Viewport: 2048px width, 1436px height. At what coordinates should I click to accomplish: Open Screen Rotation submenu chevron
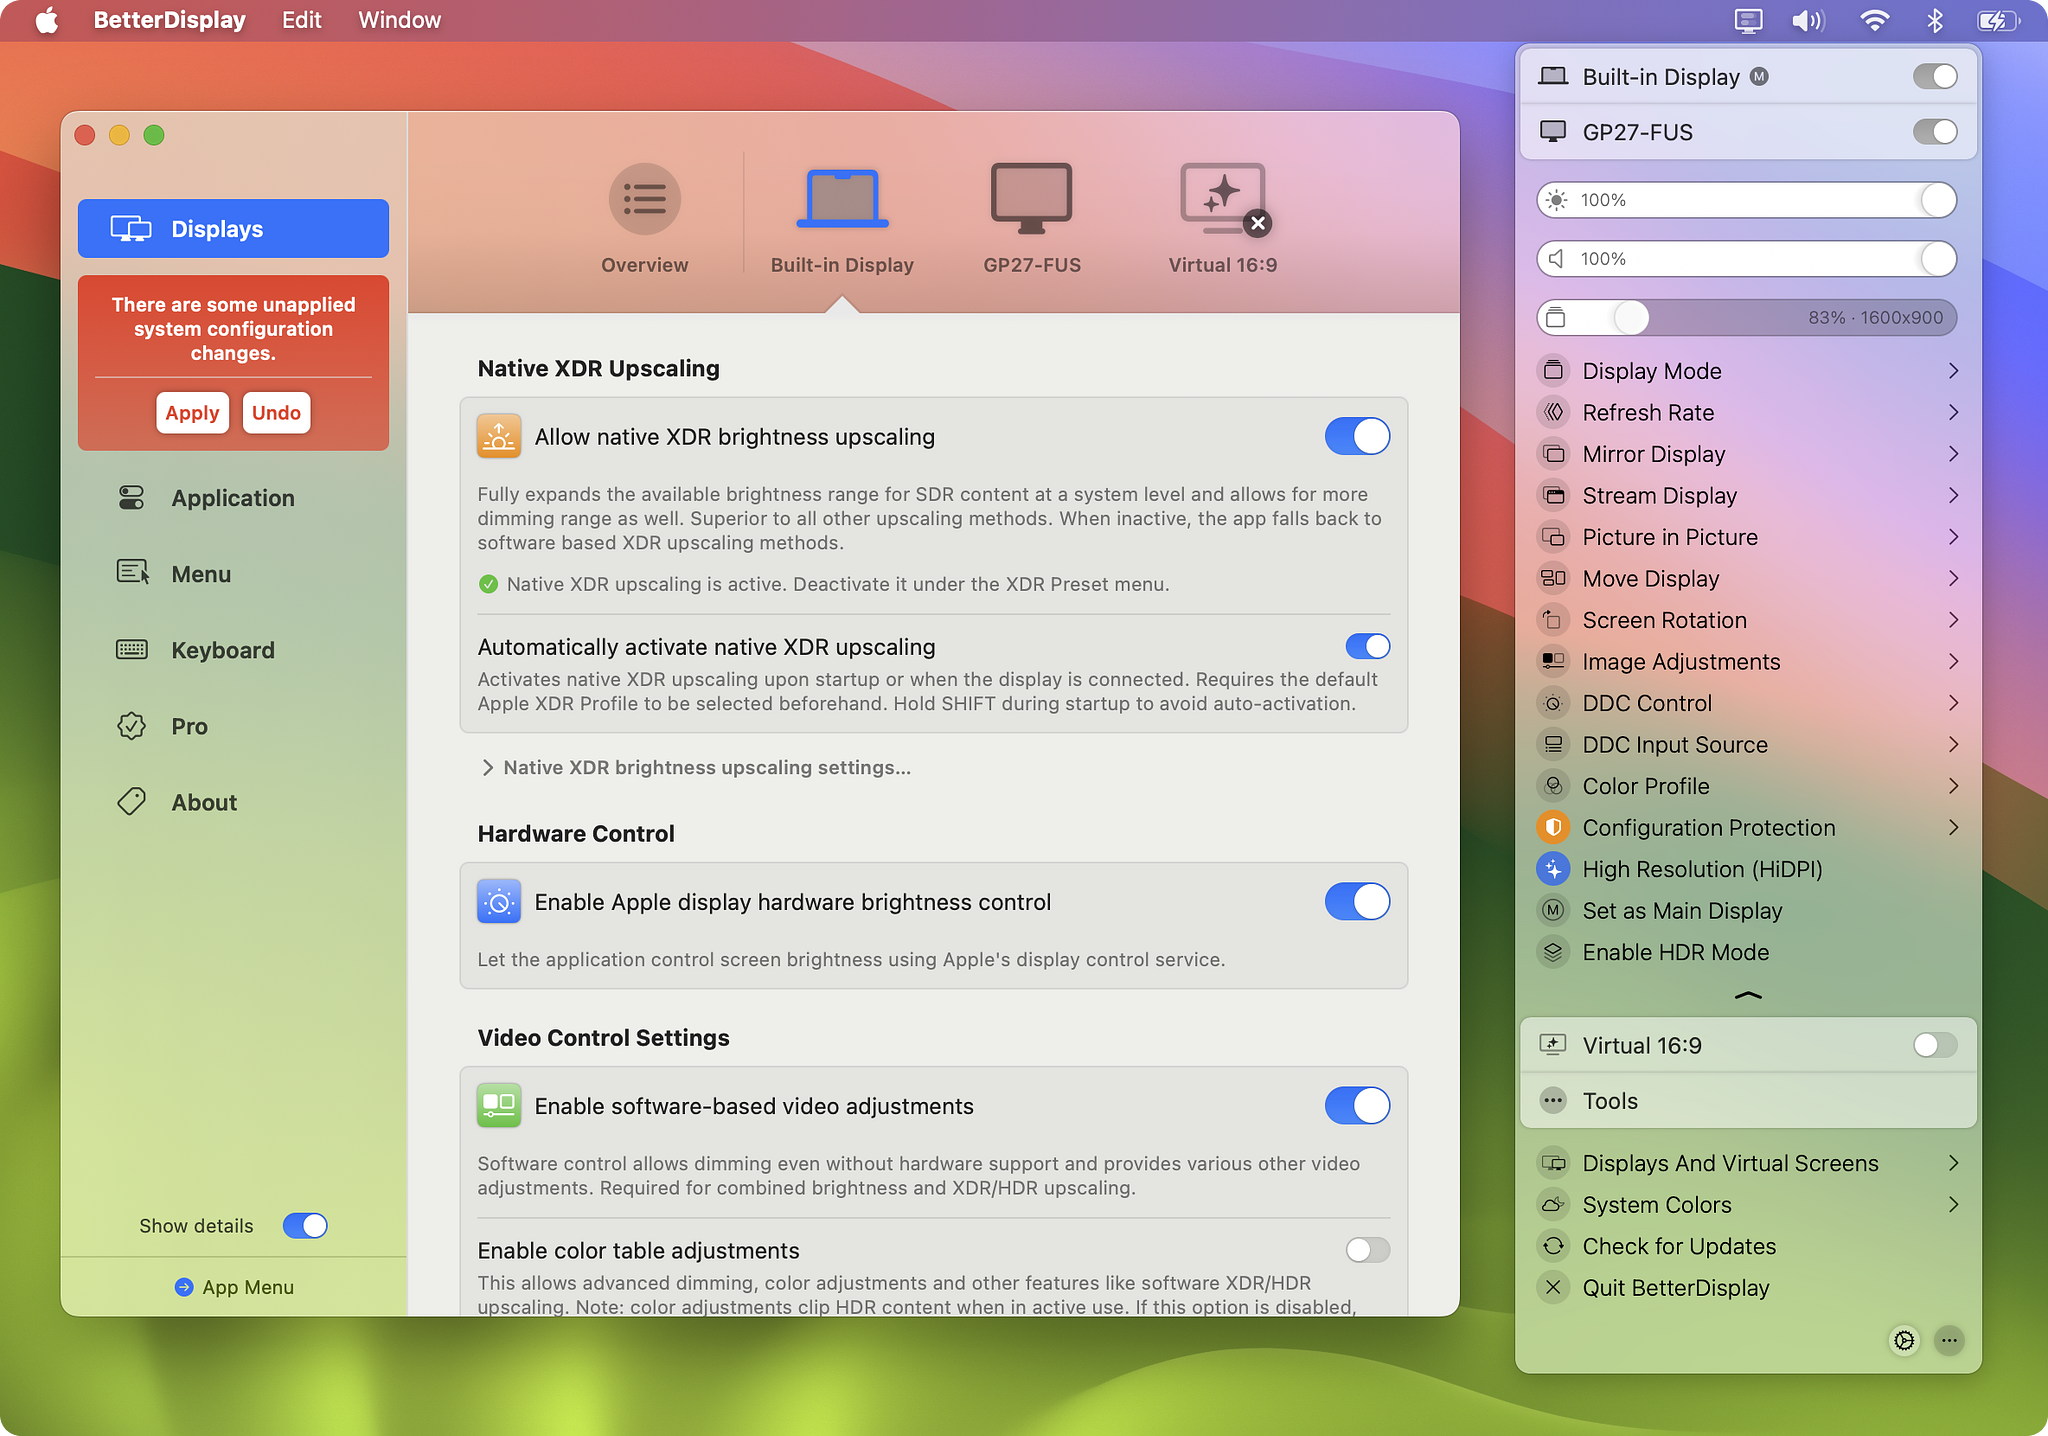tap(1953, 620)
